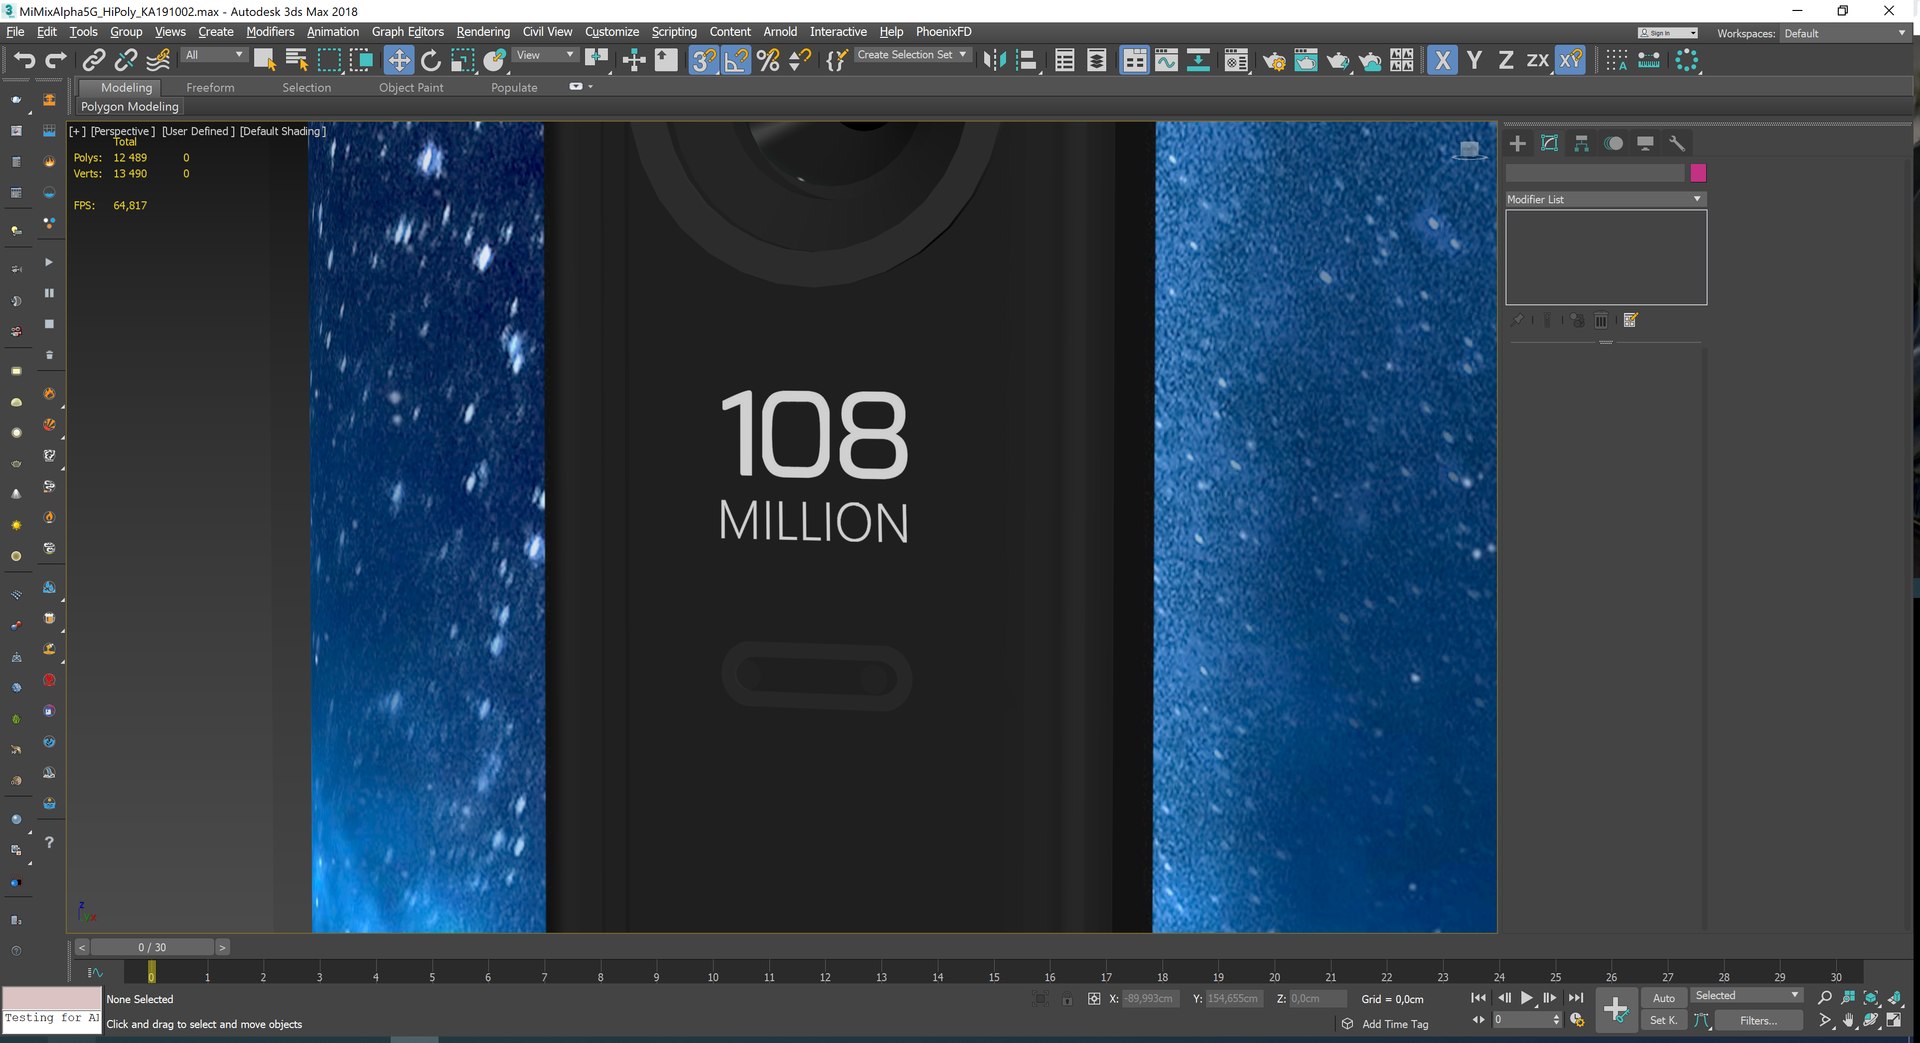Click the large Set Keys plus button
Screen dimensions: 1920x1043
coord(1616,1009)
